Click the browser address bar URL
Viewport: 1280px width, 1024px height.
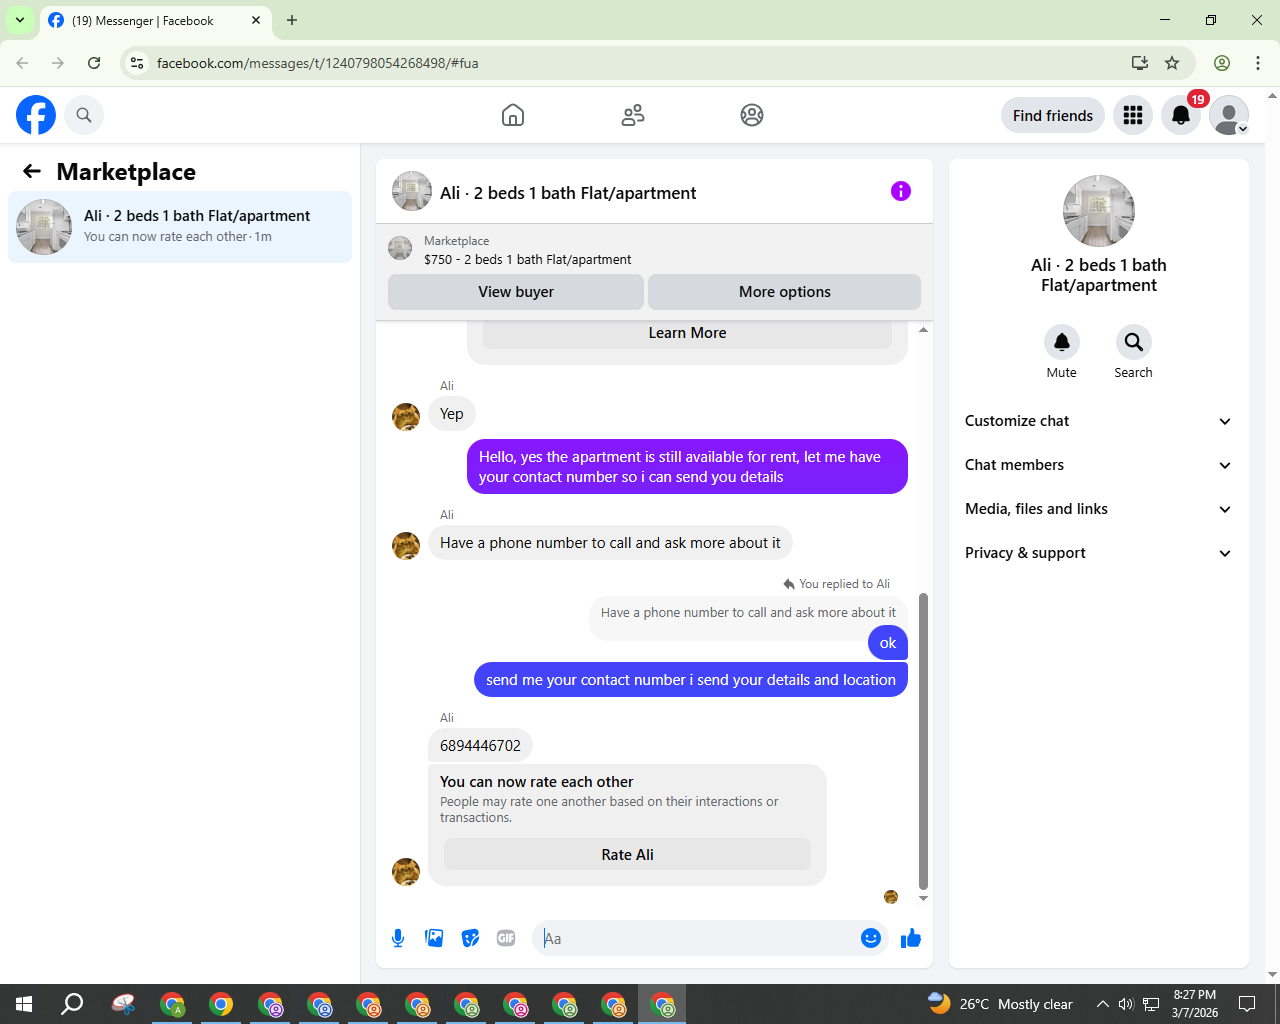tap(318, 63)
